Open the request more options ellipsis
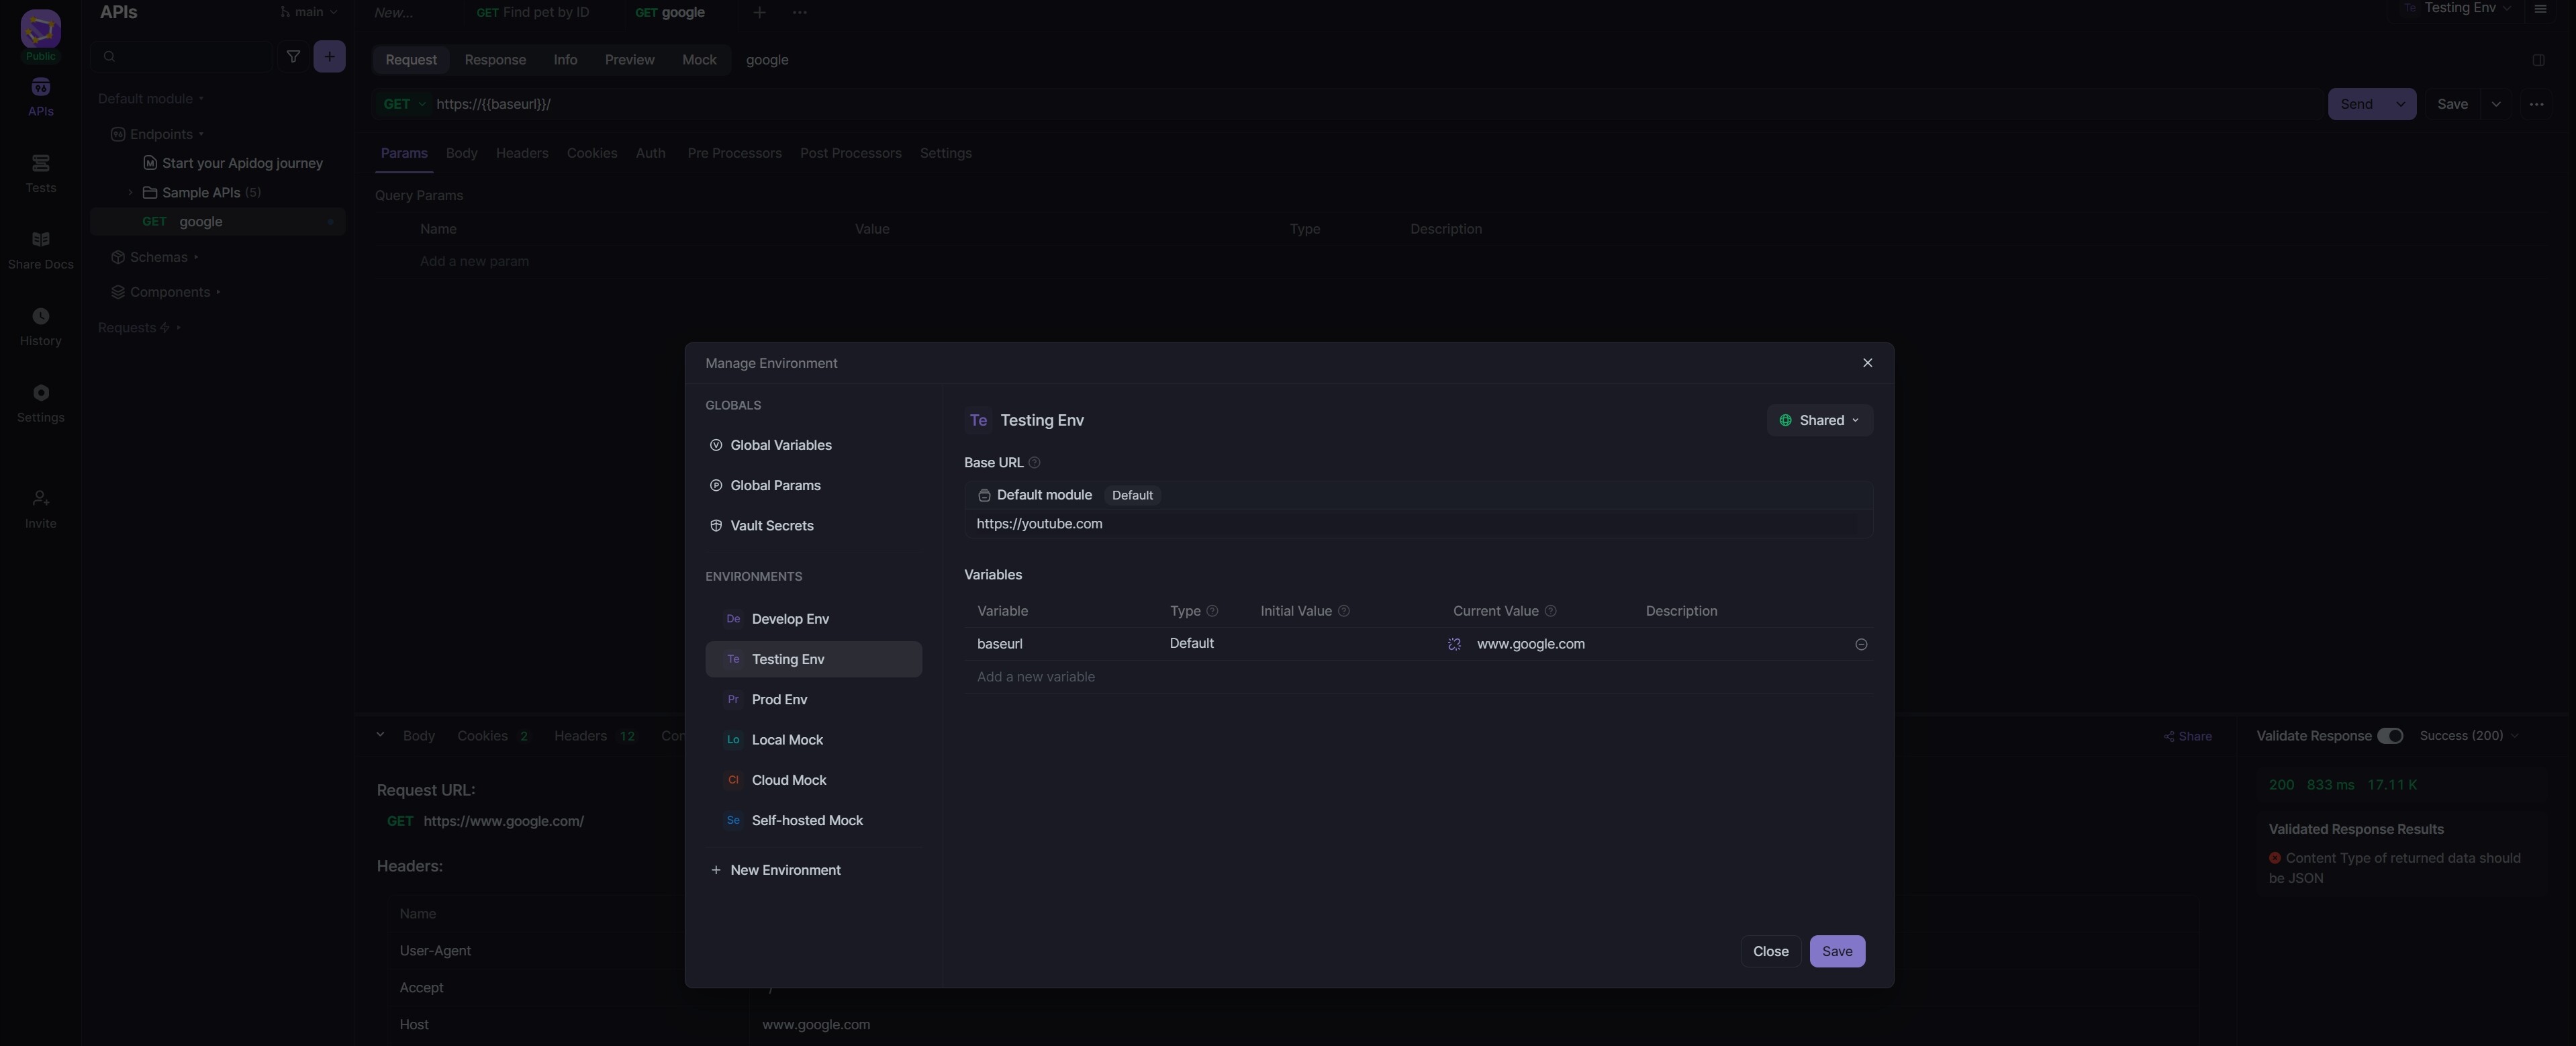 point(2536,104)
